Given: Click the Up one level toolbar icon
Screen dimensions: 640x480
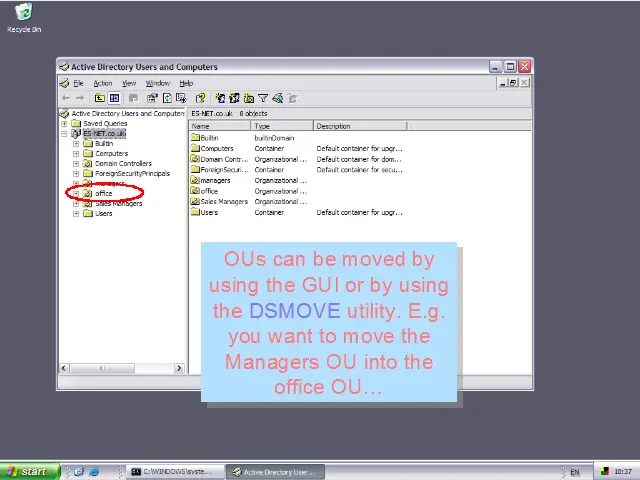Looking at the screenshot, I should 100,98.
